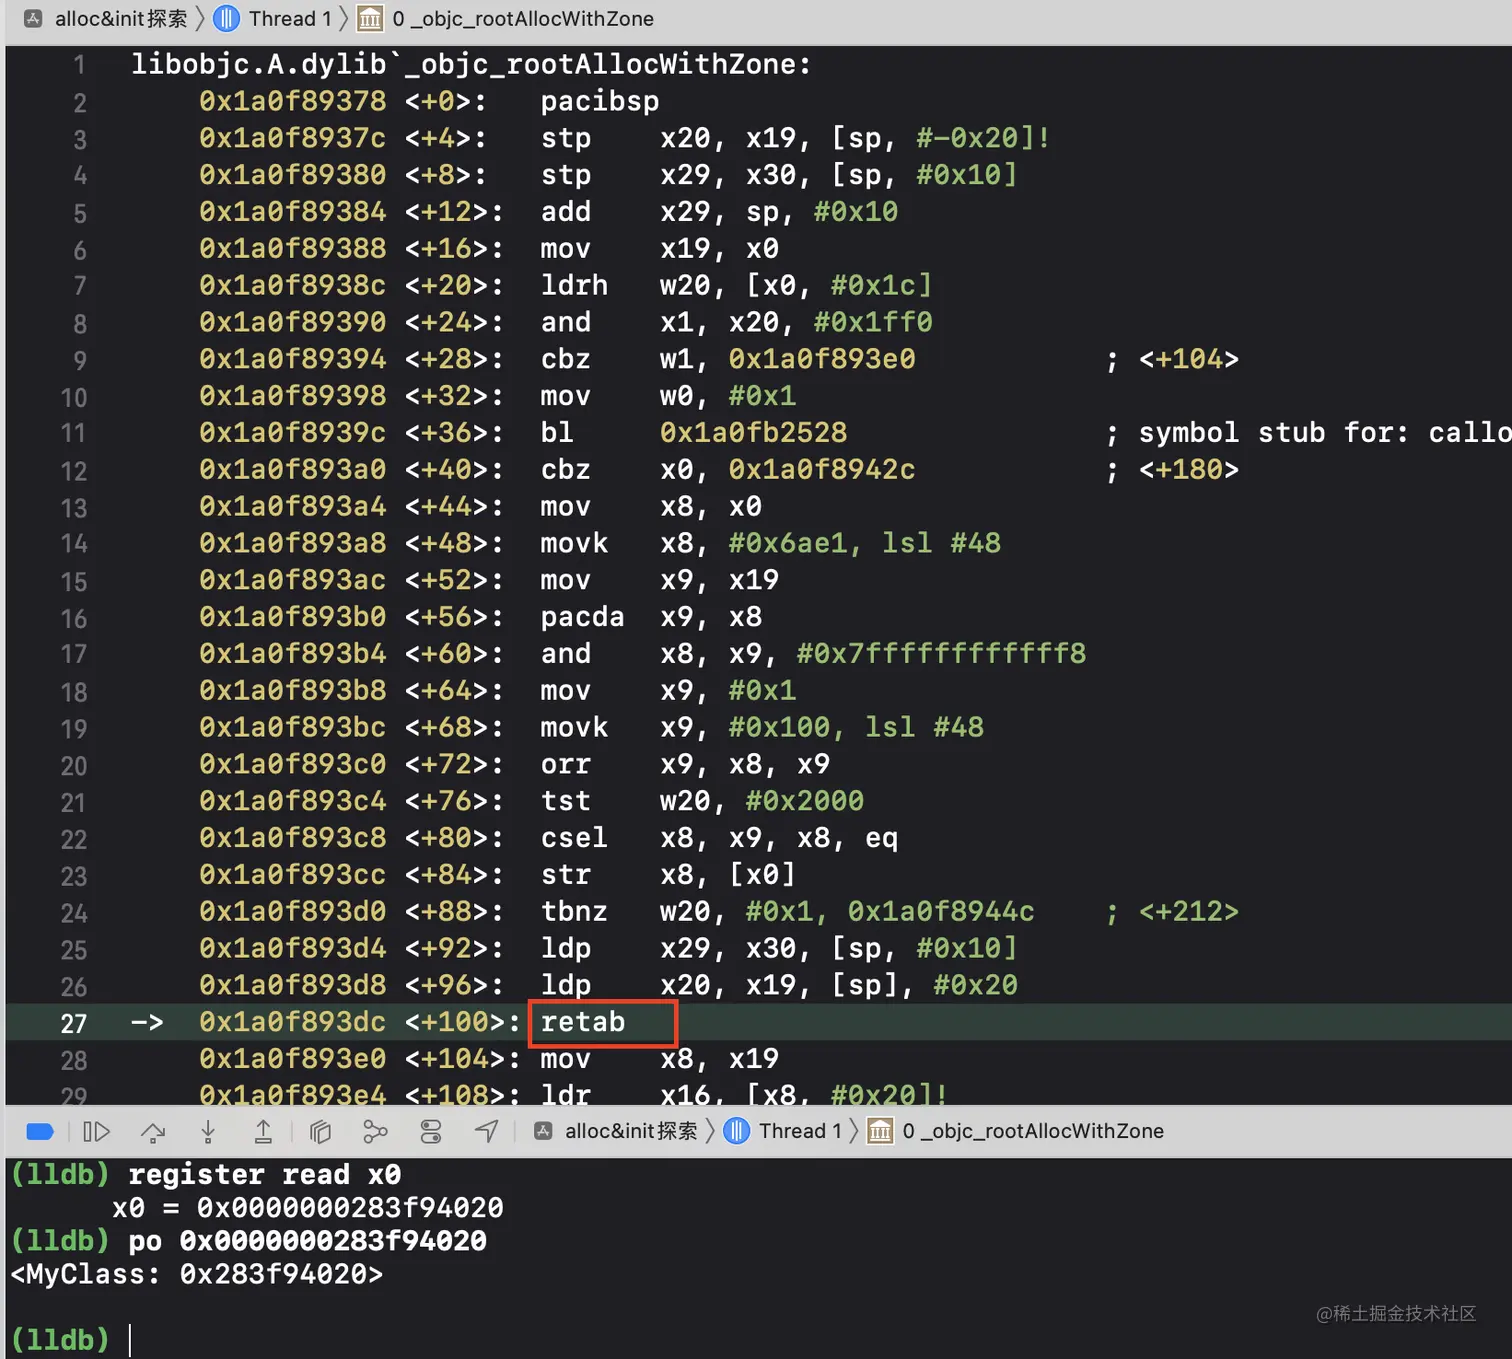Click the continue program execution icon
Screen dimensions: 1512x1359
point(96,1132)
